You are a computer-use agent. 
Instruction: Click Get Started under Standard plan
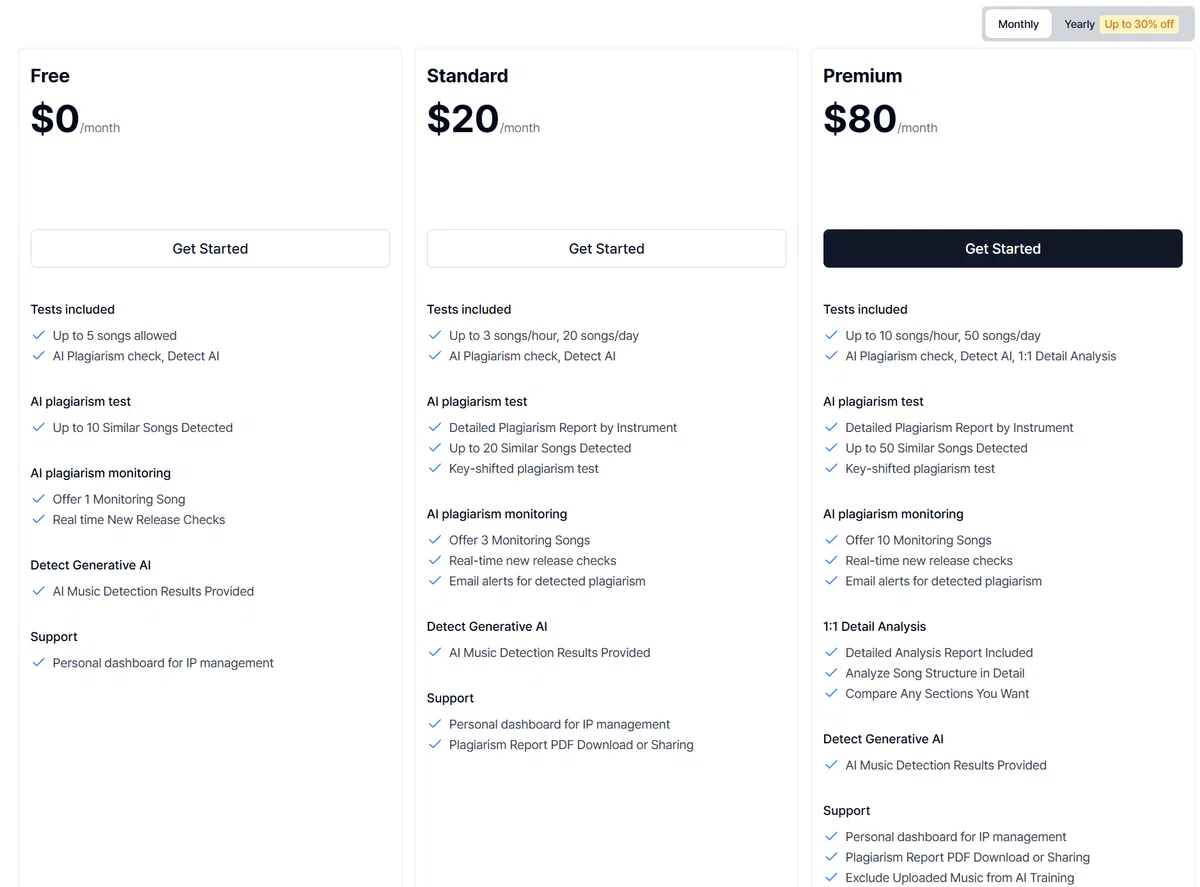coord(606,248)
